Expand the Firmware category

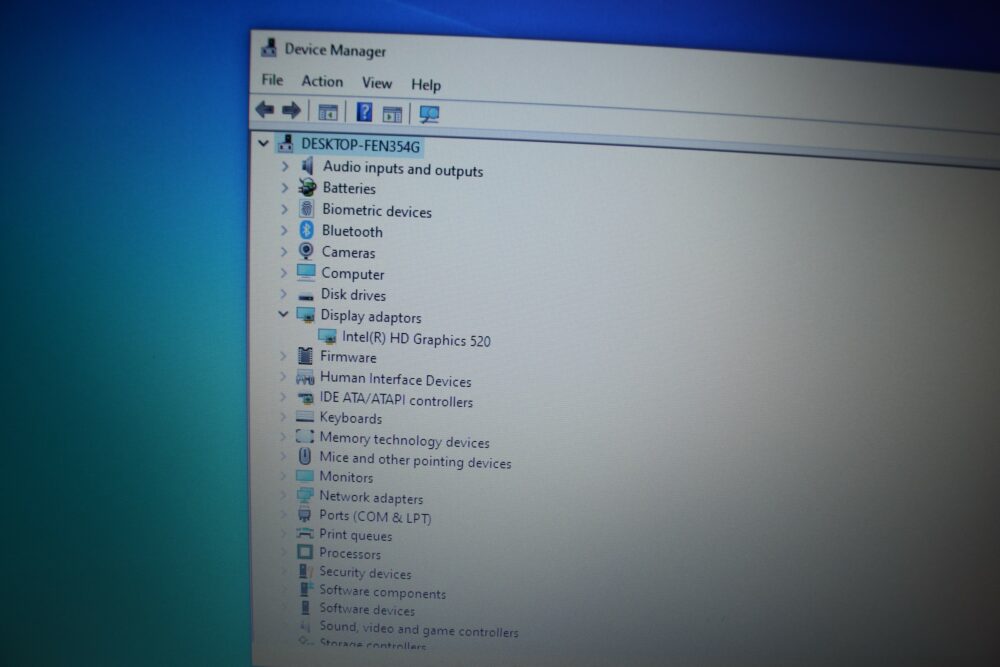[283, 356]
